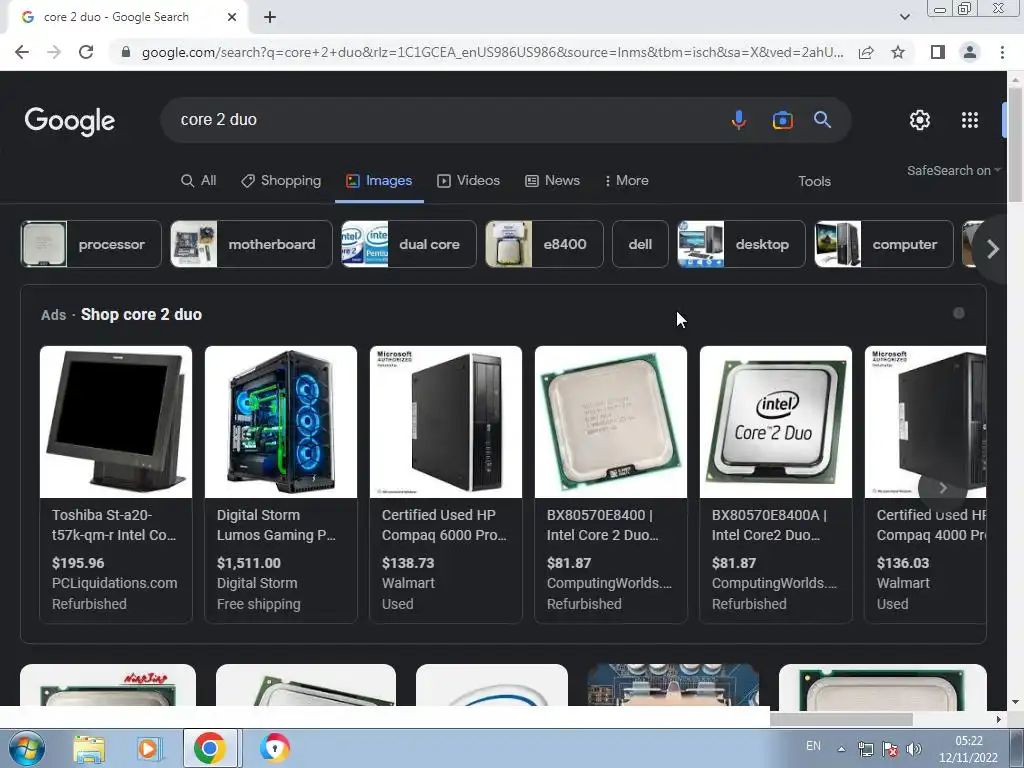Open the Google apps grid

970,120
